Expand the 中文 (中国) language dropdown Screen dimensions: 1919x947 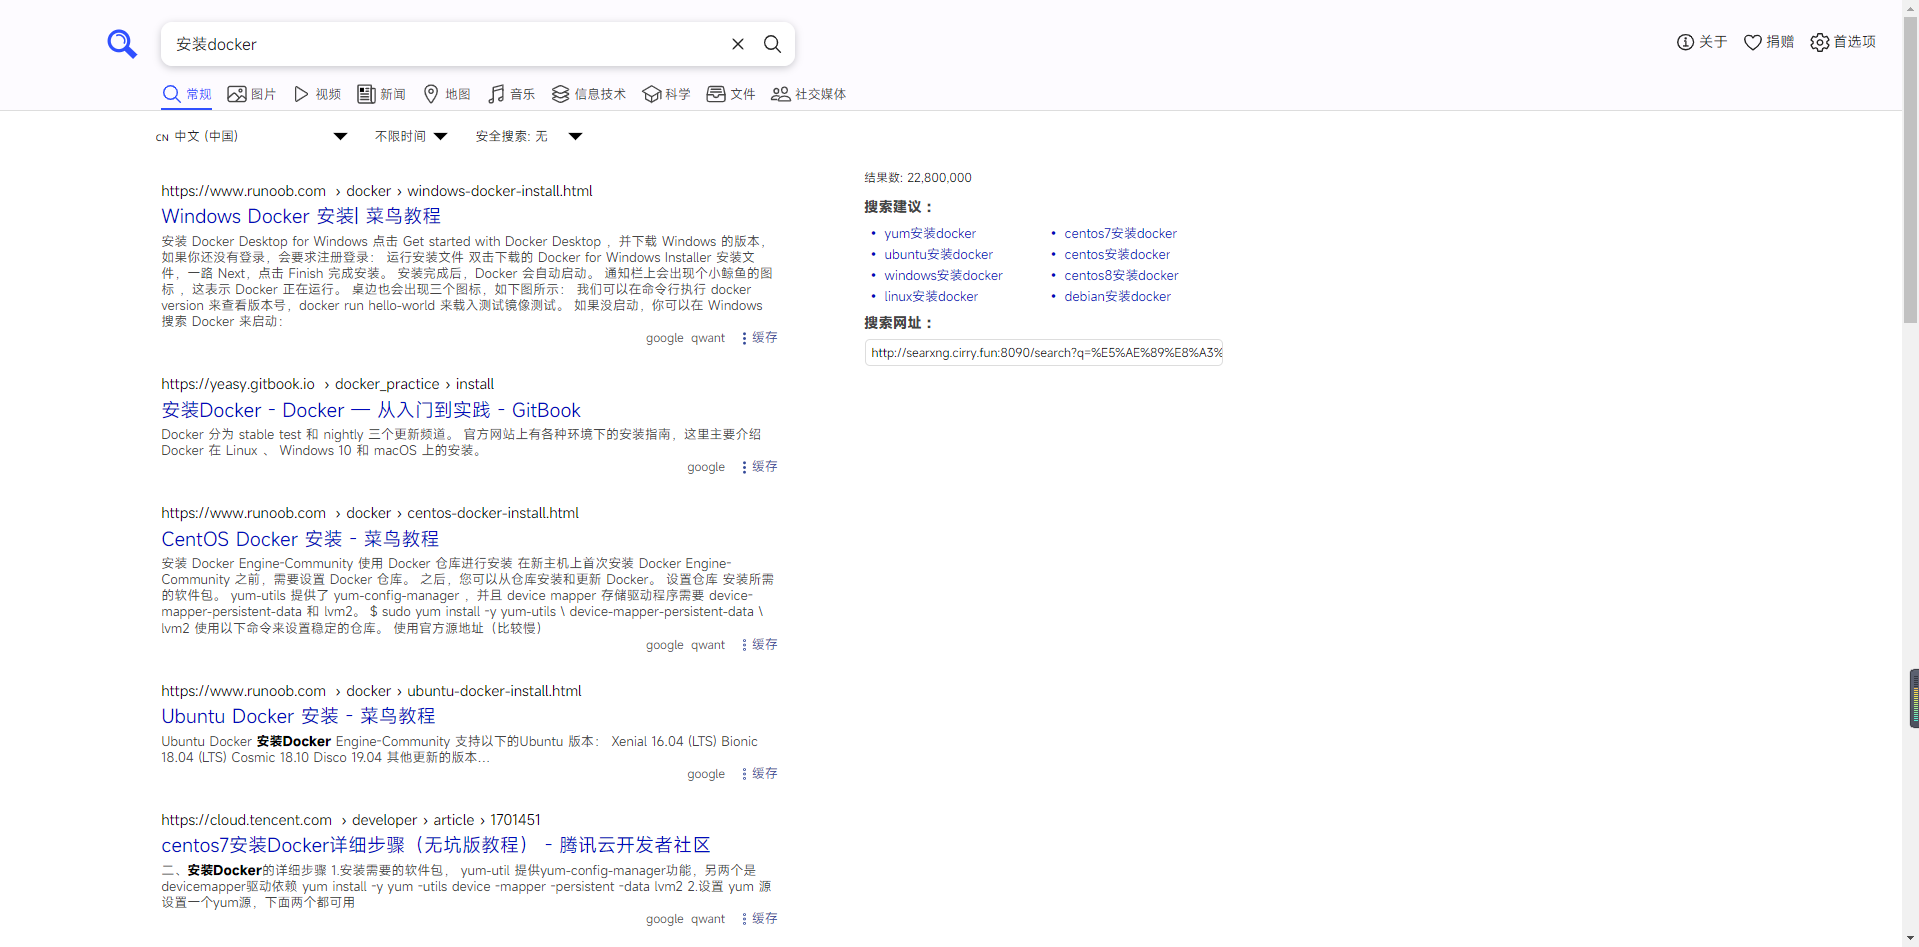[x=252, y=136]
